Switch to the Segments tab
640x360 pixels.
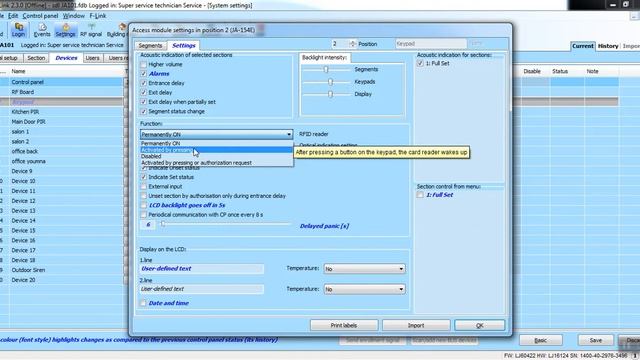point(150,46)
